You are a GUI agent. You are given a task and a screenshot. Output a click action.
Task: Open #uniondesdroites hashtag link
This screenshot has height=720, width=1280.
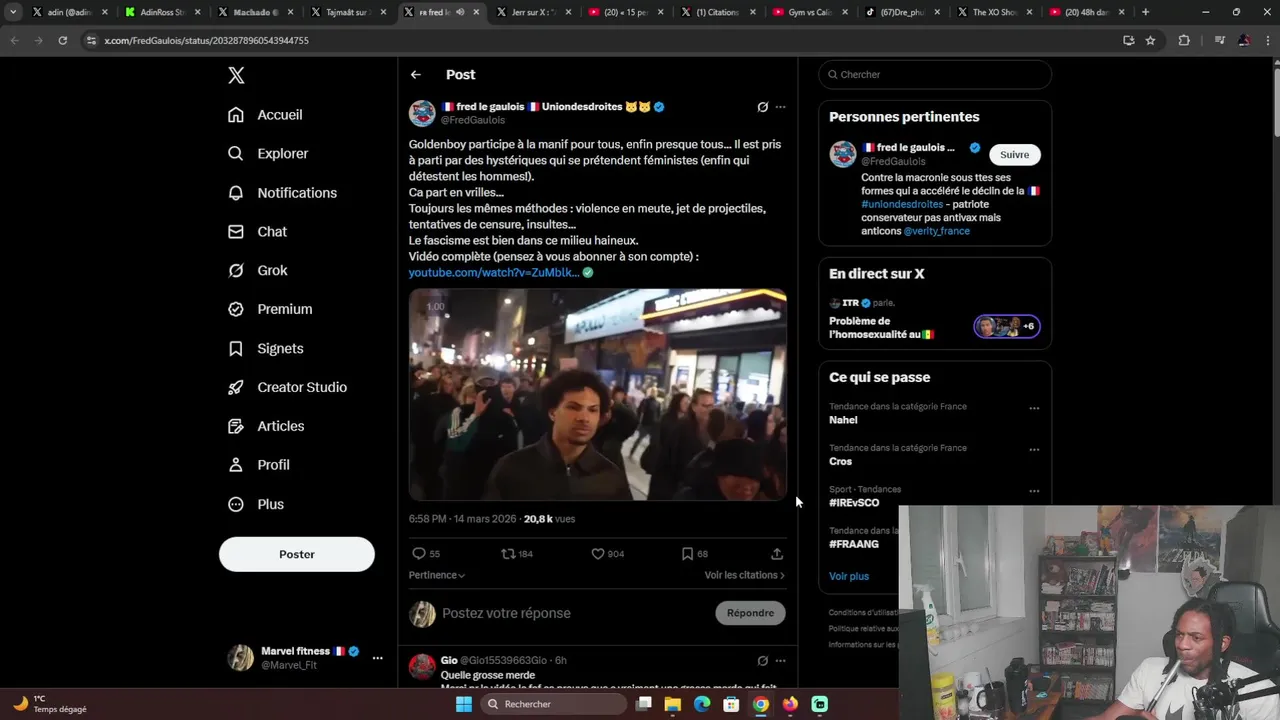pyautogui.click(x=902, y=204)
